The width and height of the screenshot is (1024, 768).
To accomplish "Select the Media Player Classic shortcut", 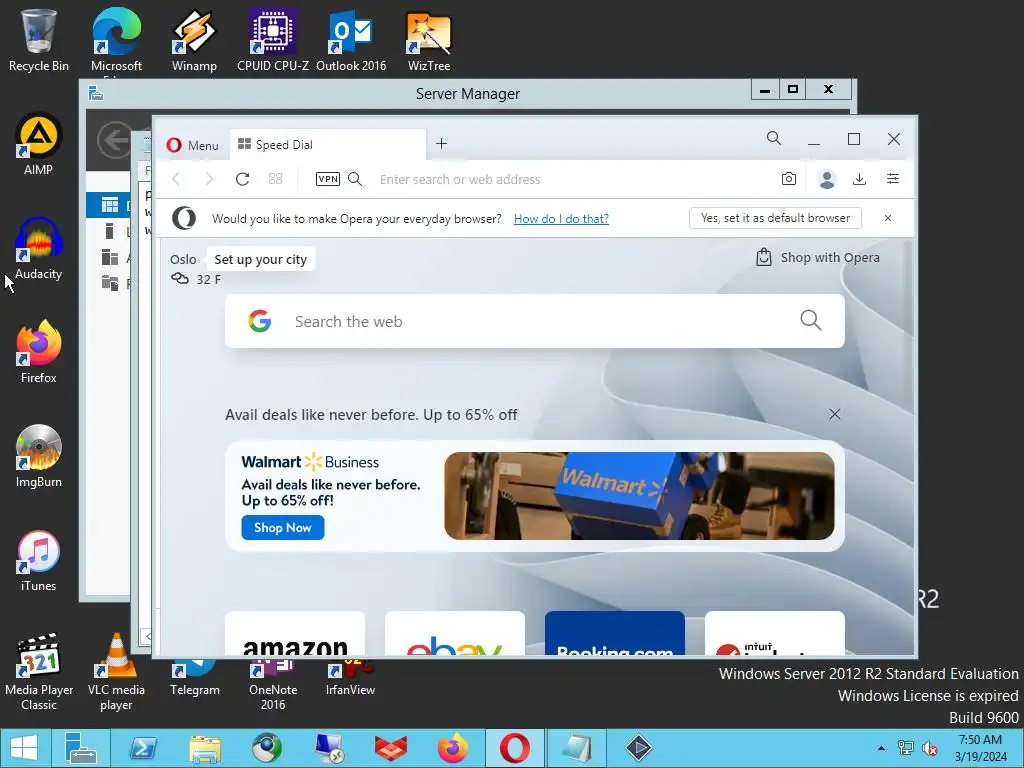I will click(x=39, y=671).
